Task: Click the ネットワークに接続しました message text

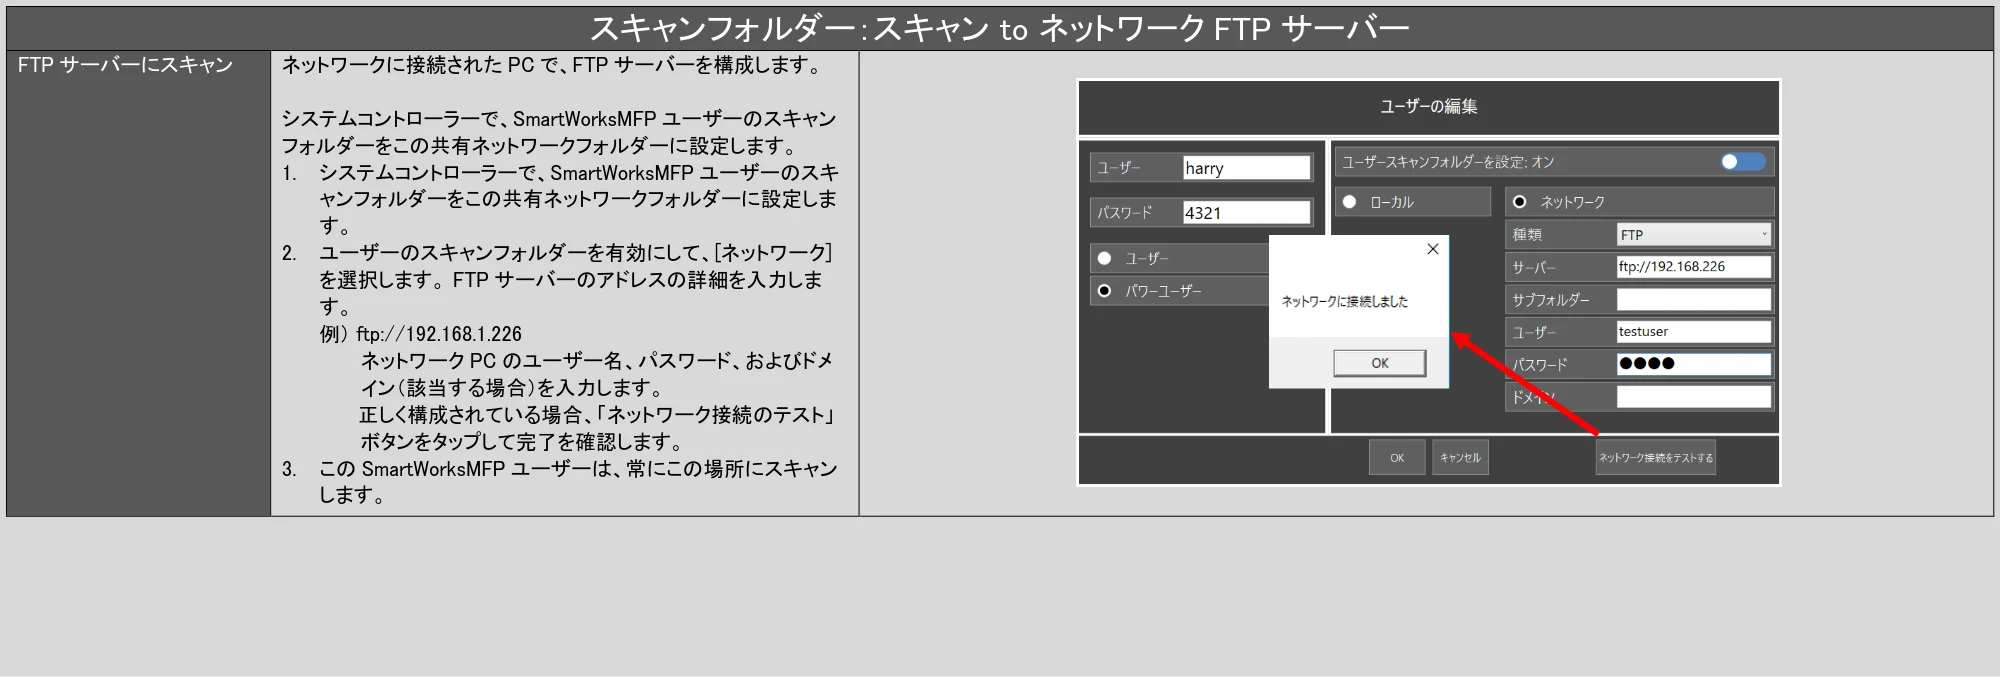Action: [1344, 301]
